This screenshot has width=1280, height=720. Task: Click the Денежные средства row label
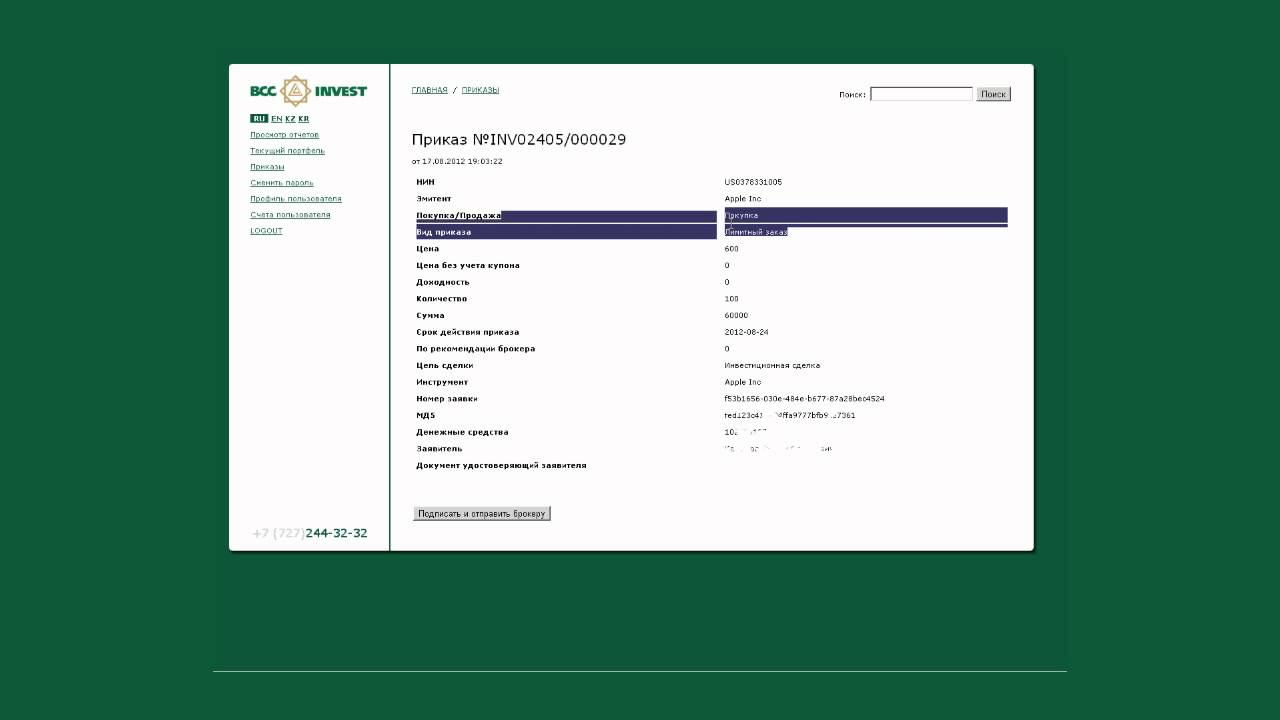click(463, 432)
